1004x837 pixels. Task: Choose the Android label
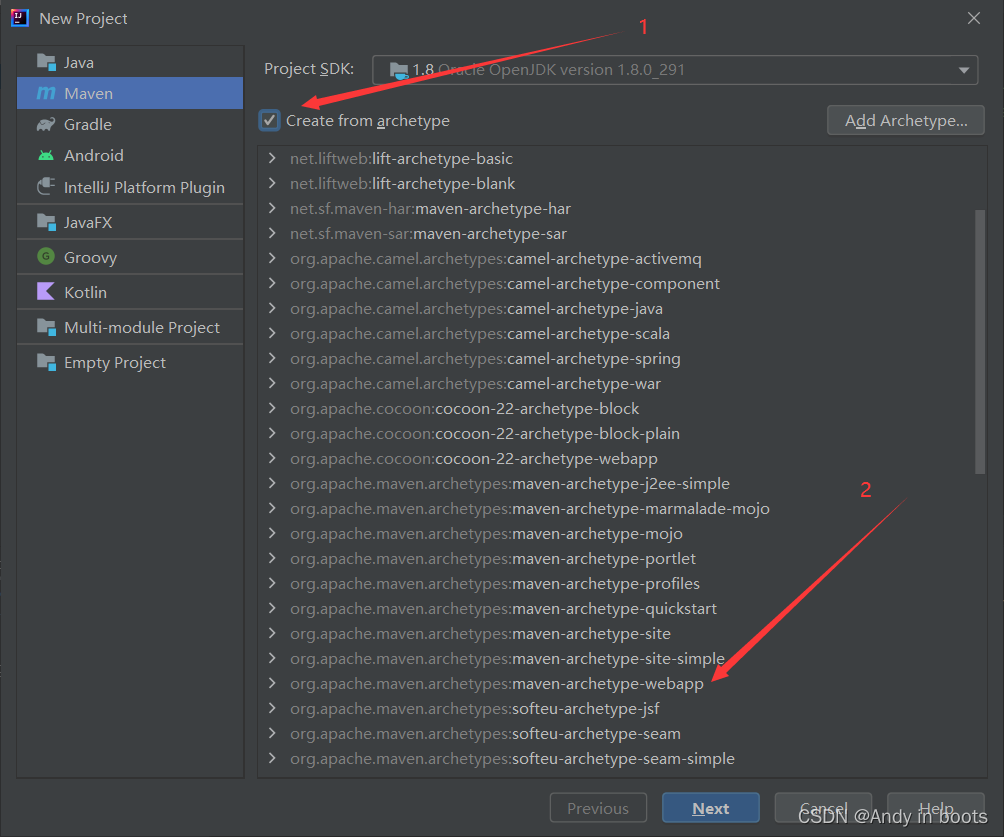93,156
